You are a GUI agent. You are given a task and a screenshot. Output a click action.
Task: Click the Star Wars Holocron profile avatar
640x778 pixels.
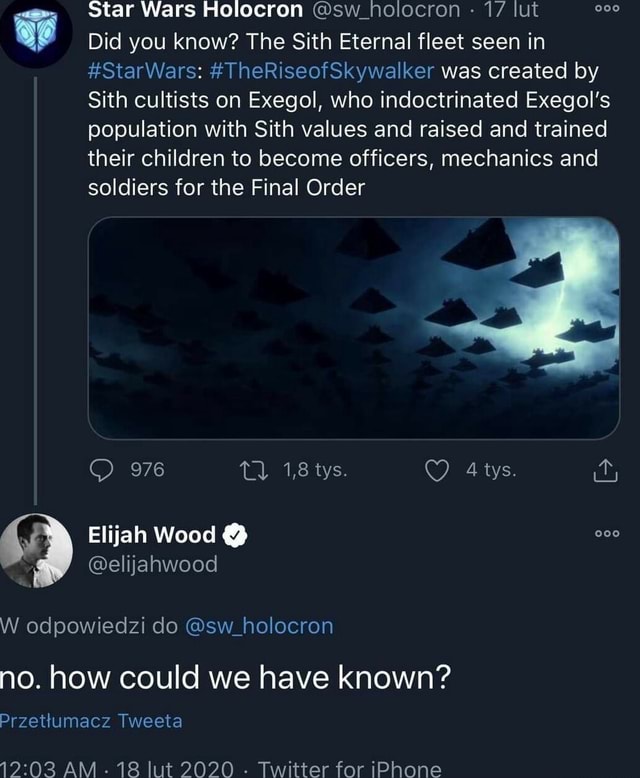coord(37,30)
